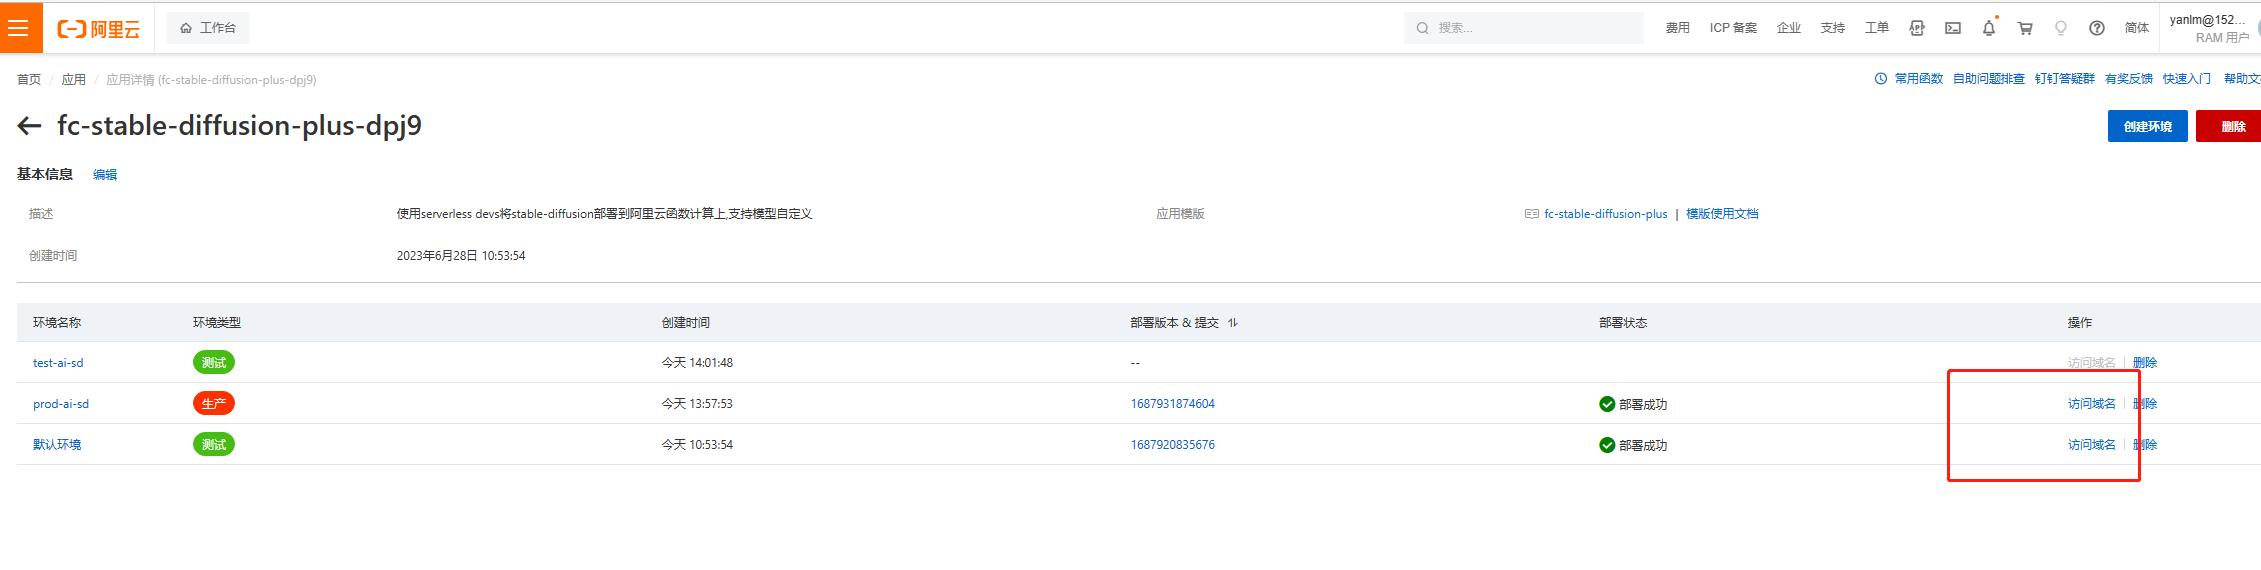Viewport: 2261px width, 570px height.
Task: Click 编辑 next to 基本信息
Action: click(x=105, y=175)
